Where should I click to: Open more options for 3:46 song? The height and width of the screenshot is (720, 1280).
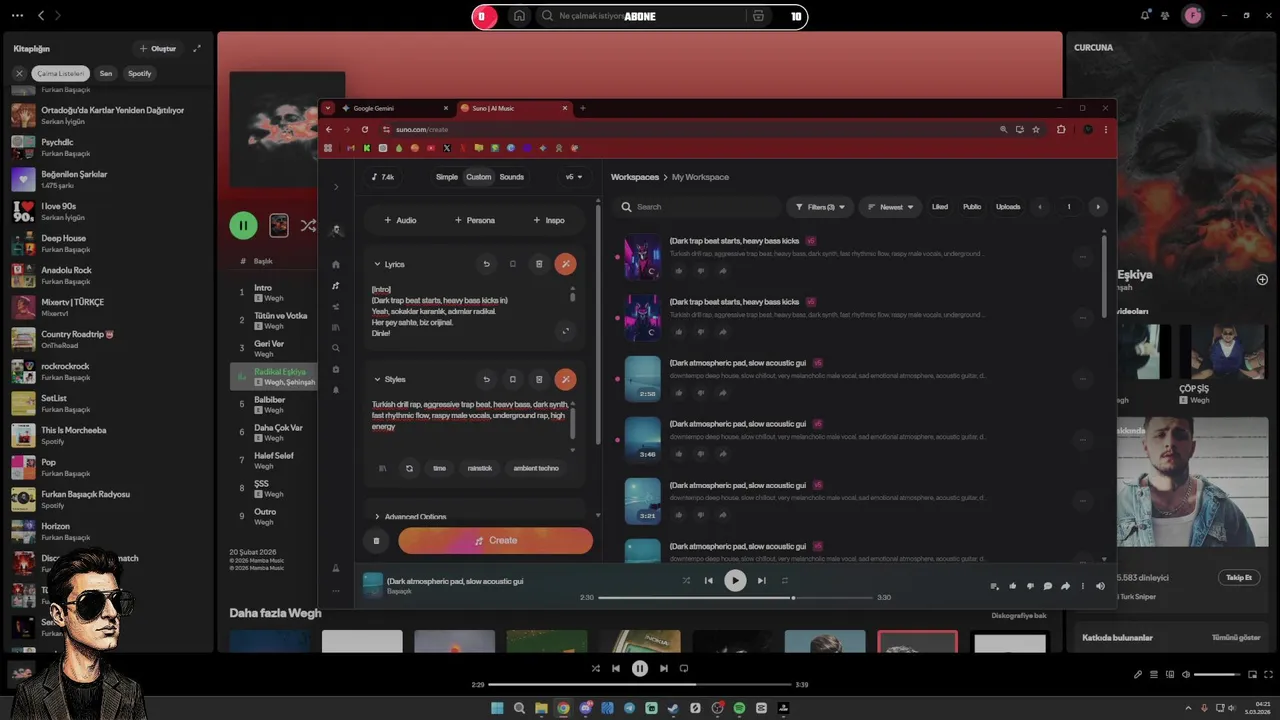click(1082, 440)
